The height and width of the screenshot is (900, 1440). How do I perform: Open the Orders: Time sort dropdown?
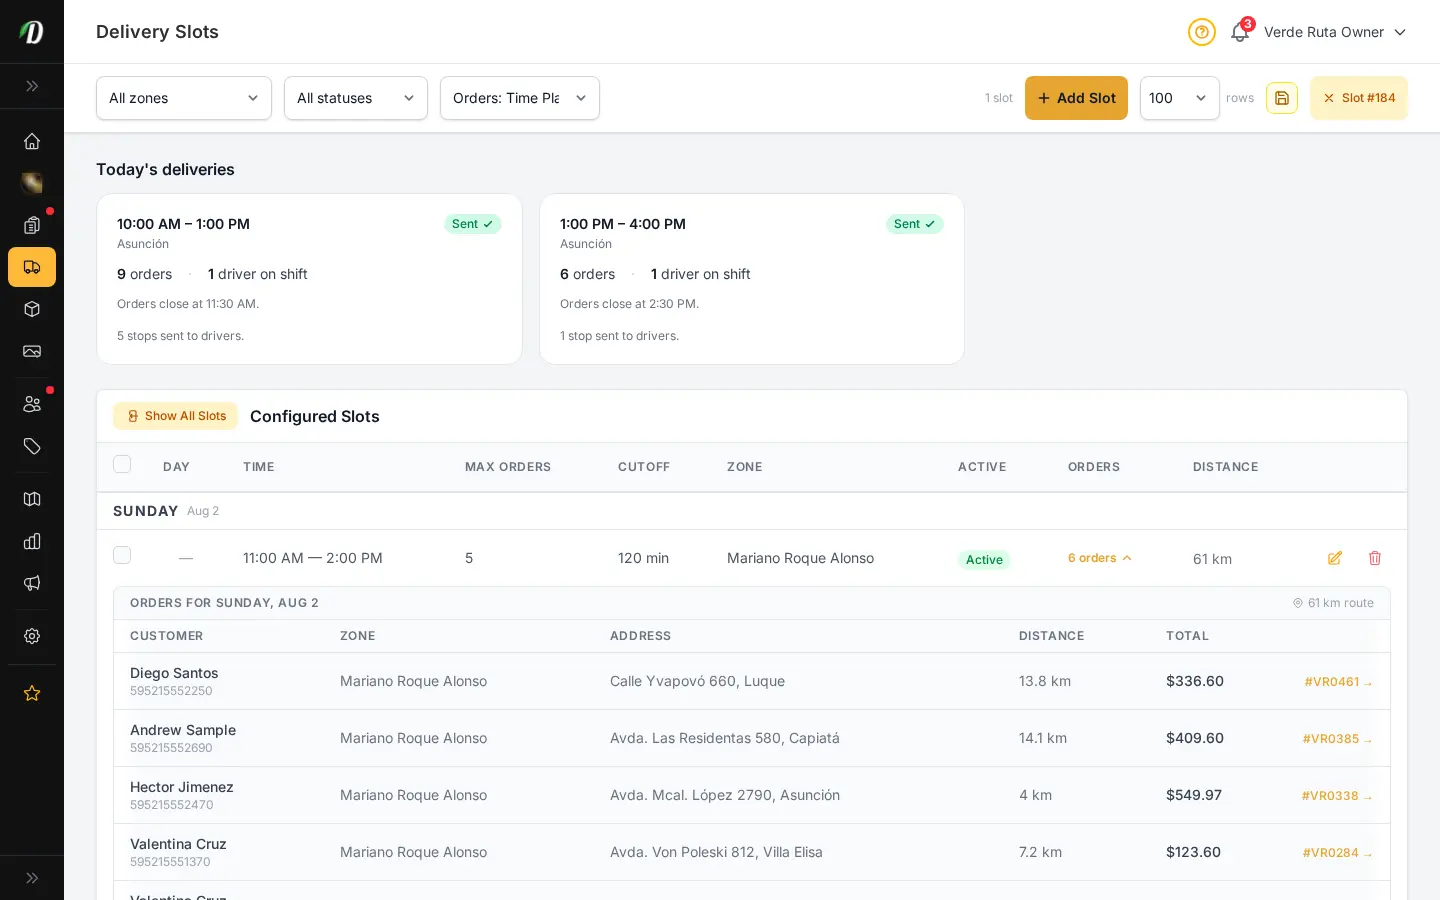[520, 98]
